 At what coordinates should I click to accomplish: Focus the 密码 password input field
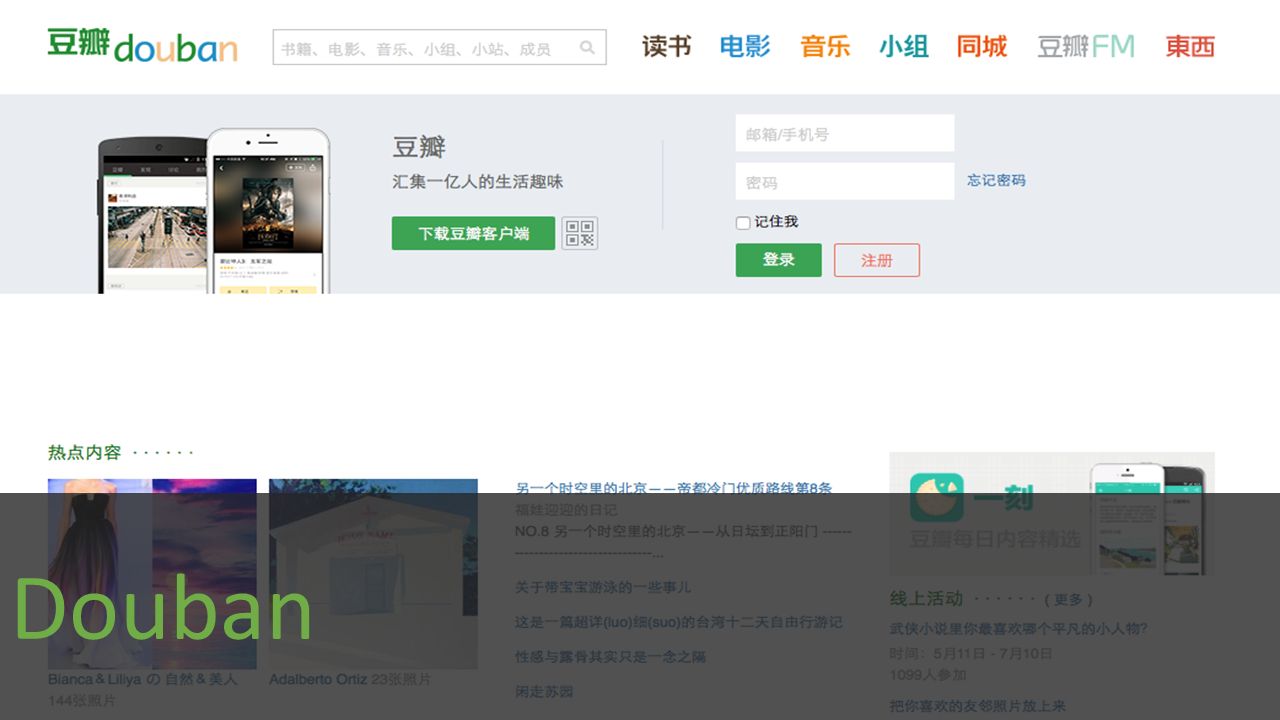pyautogui.click(x=845, y=182)
